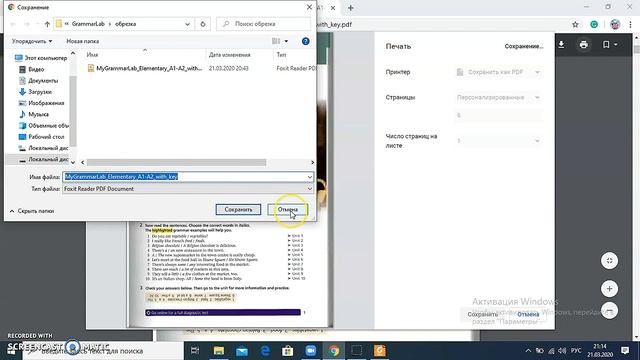Click the Отмена button in save dialog

[287, 209]
